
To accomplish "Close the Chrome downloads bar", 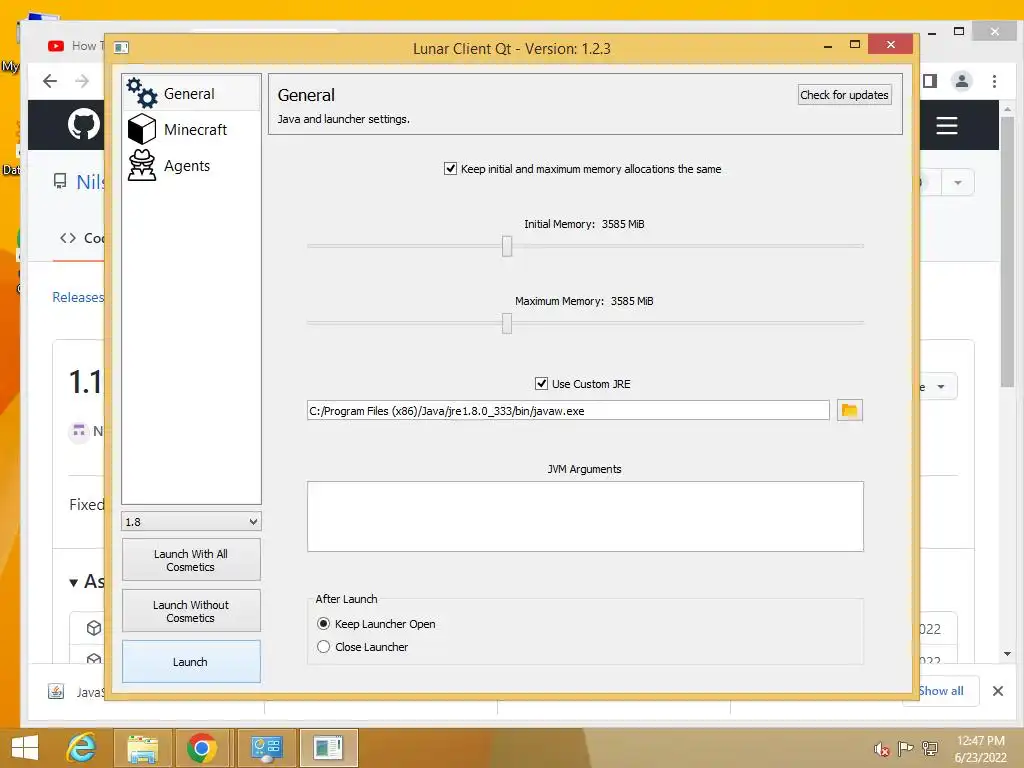I will click(x=997, y=691).
